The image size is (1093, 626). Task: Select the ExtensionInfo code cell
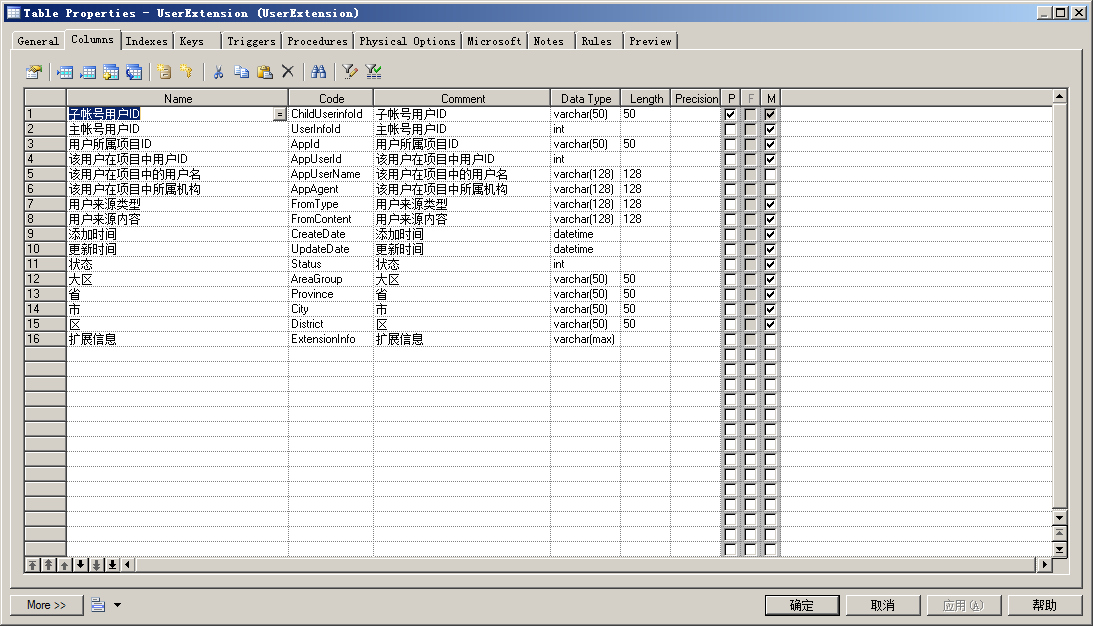point(331,339)
